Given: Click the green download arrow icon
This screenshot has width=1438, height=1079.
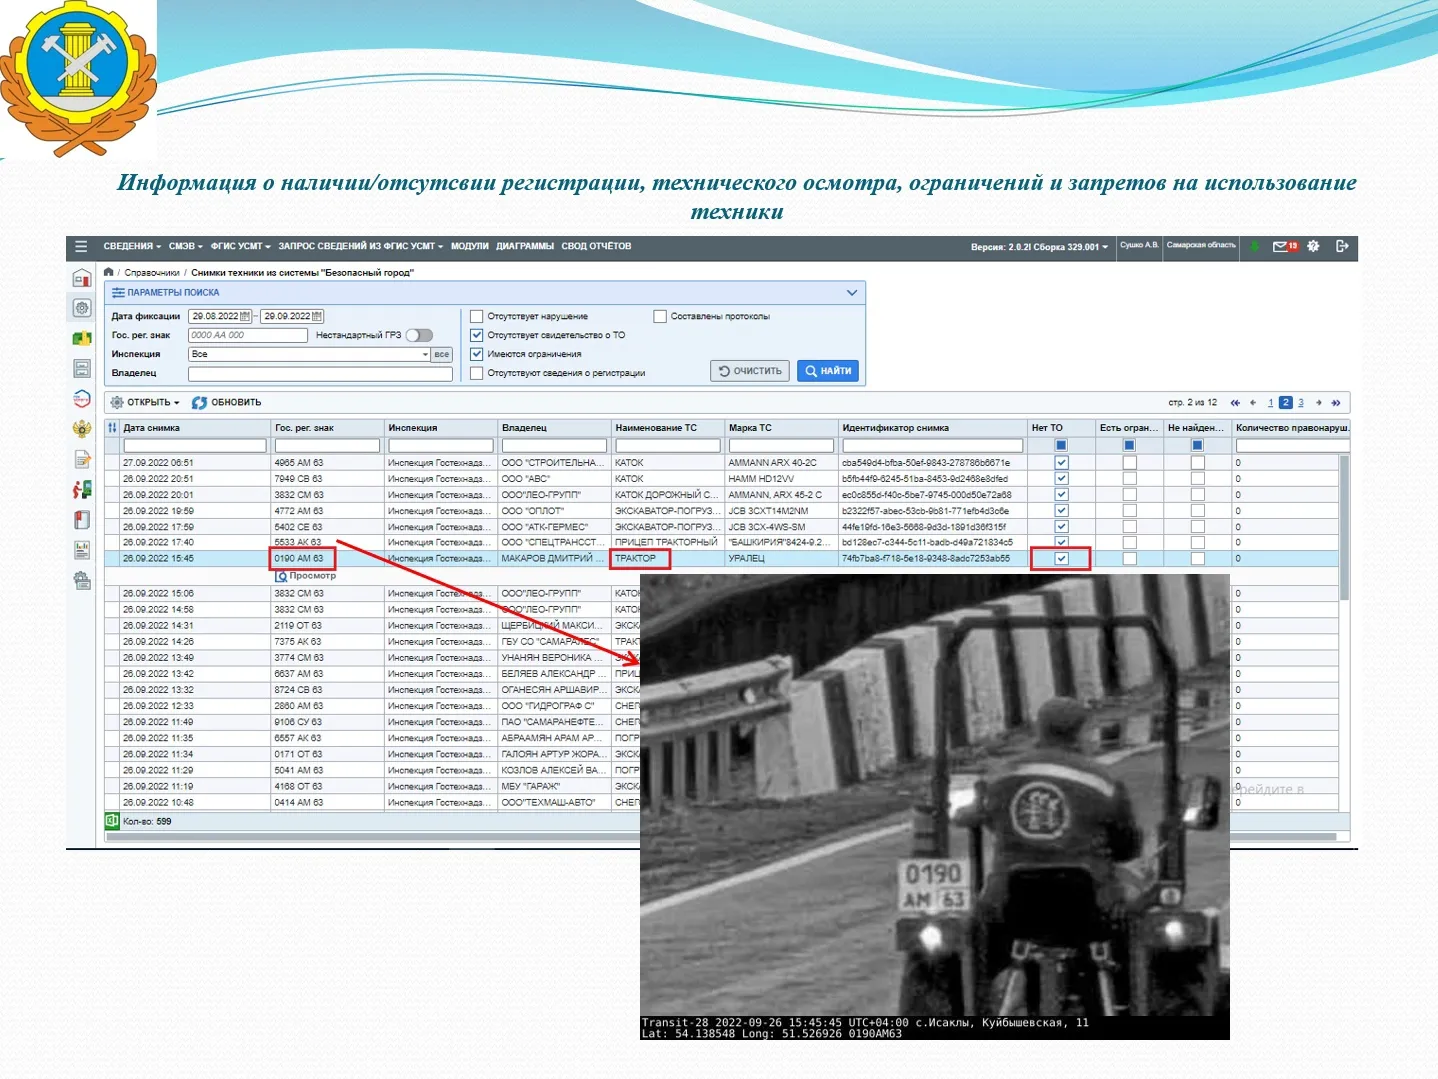Looking at the screenshot, I should [x=1254, y=246].
